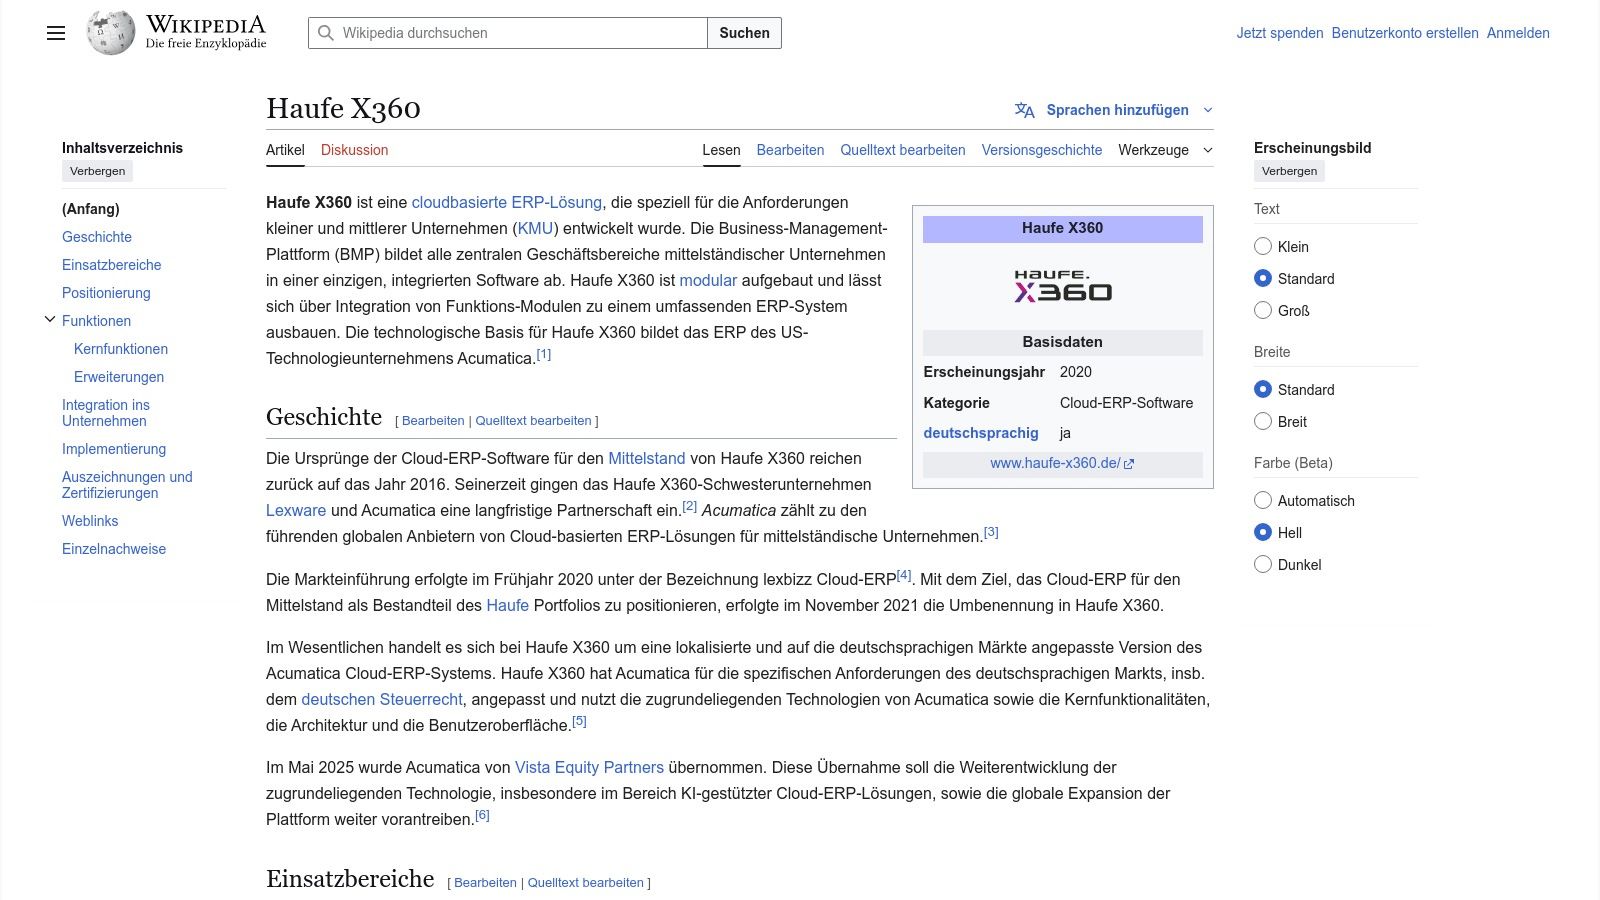Select Klein text size

click(x=1263, y=246)
